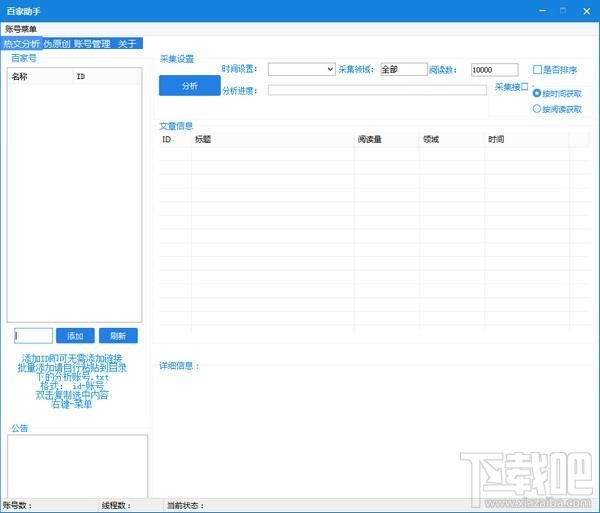Click the ID column header in 百家号 list

[x=105, y=77]
